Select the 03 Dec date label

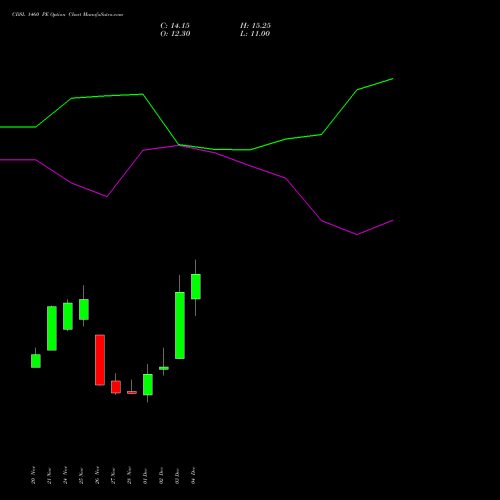pyautogui.click(x=177, y=475)
